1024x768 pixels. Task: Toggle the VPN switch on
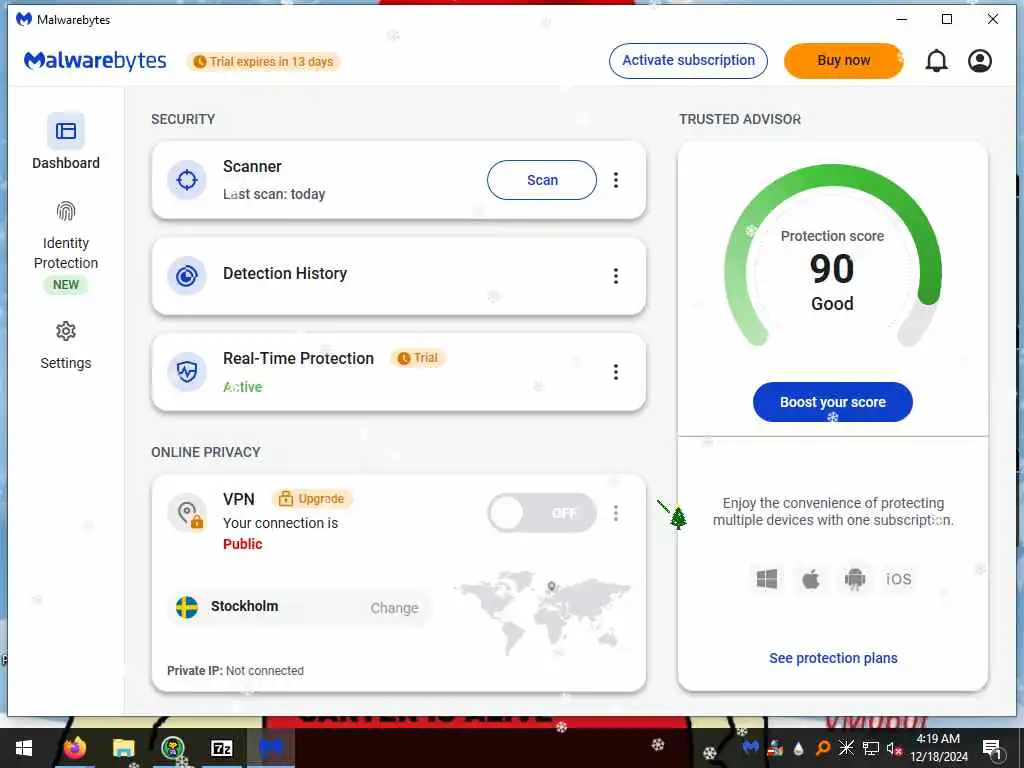click(x=541, y=513)
